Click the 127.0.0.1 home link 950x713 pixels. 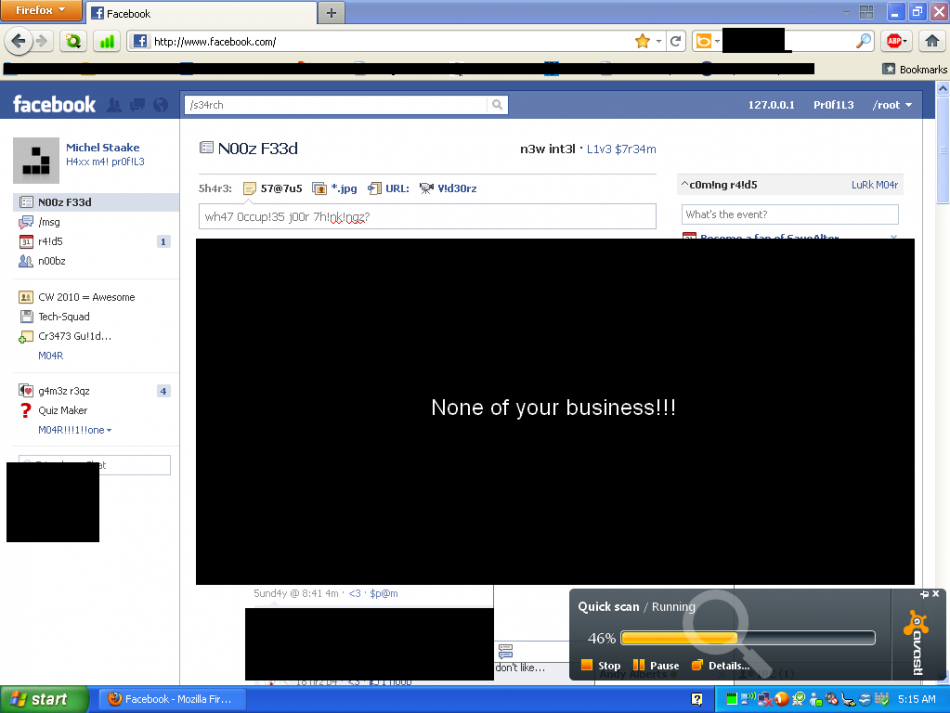(x=771, y=105)
